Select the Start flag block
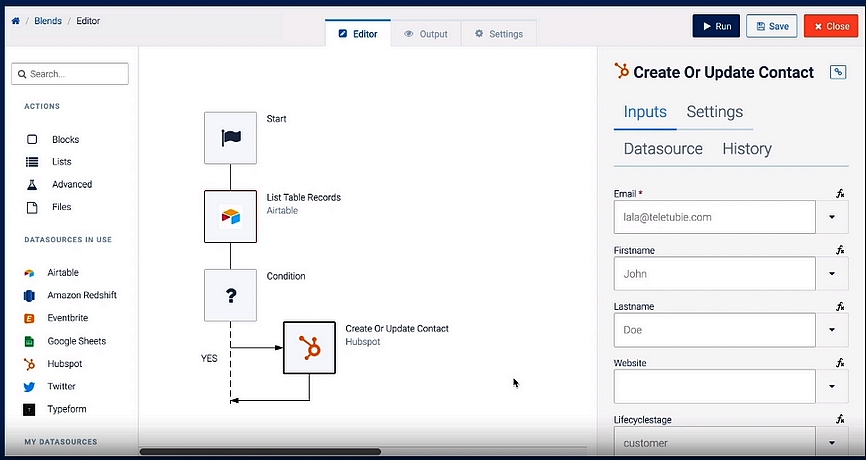 pos(230,138)
